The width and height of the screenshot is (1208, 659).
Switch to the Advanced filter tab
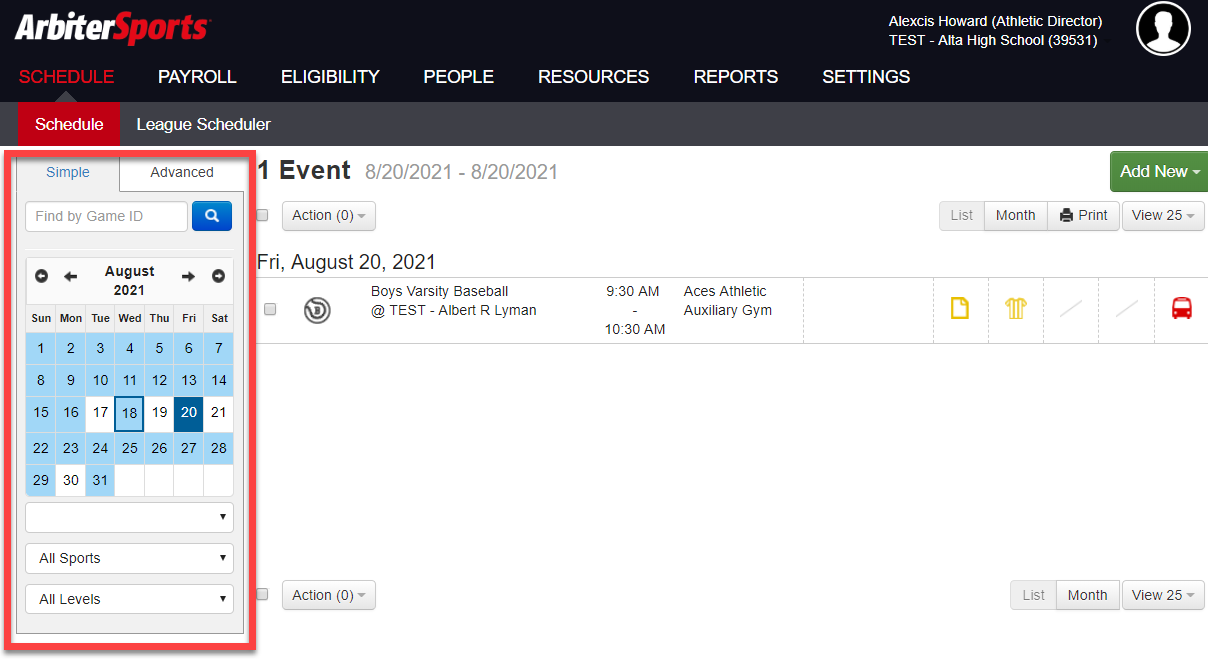point(182,172)
